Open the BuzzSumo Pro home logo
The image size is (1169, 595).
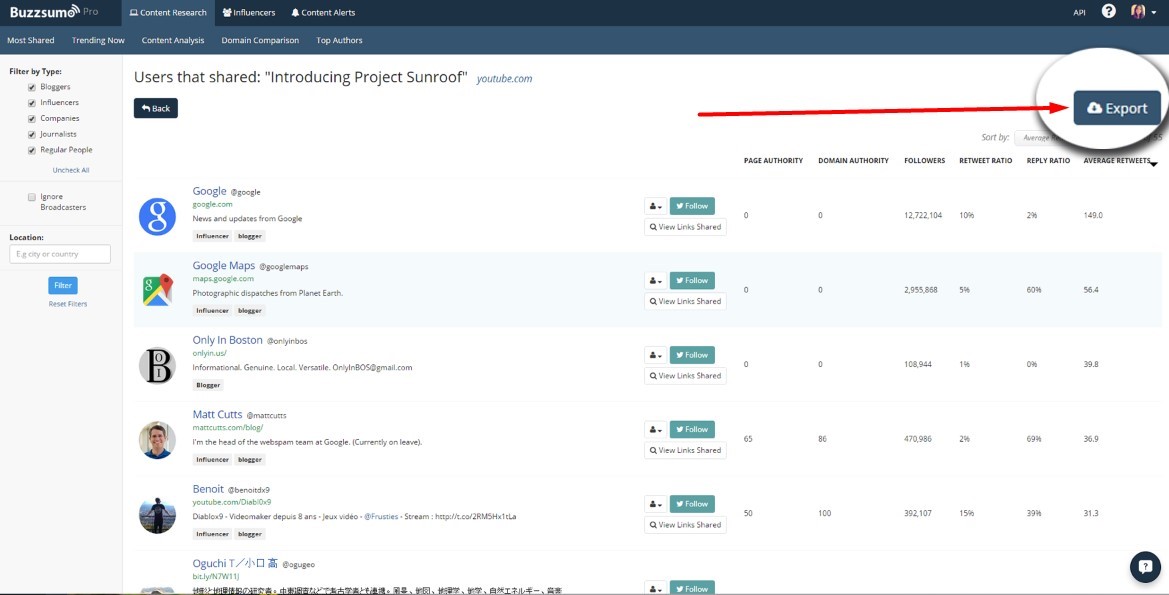point(54,13)
